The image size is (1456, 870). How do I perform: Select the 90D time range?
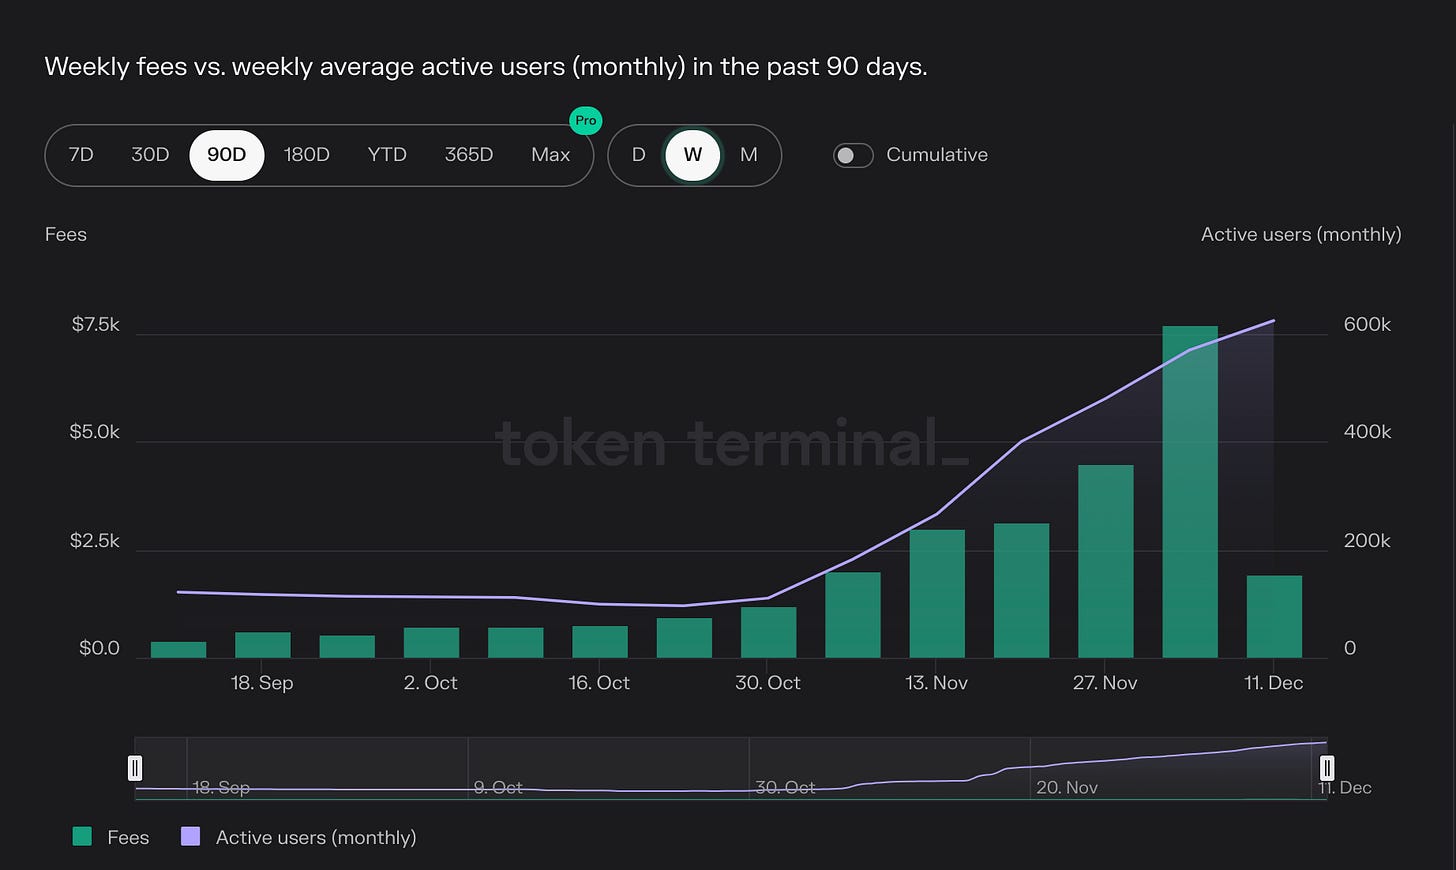point(227,155)
